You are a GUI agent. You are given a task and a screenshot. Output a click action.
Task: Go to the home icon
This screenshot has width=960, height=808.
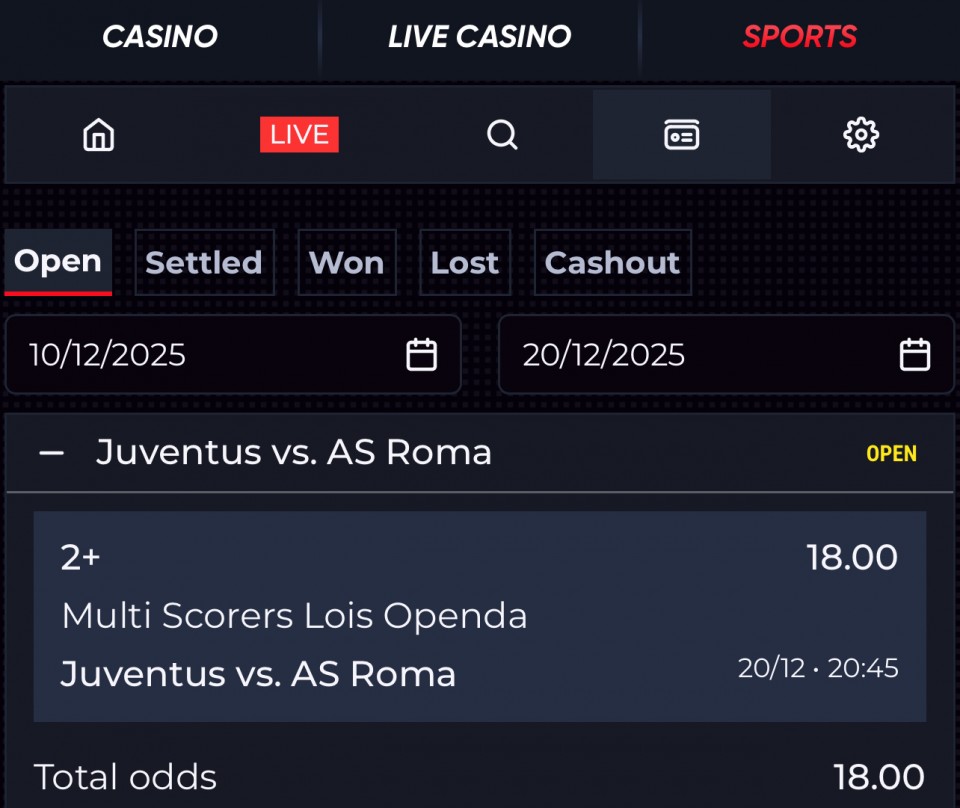pyautogui.click(x=98, y=134)
